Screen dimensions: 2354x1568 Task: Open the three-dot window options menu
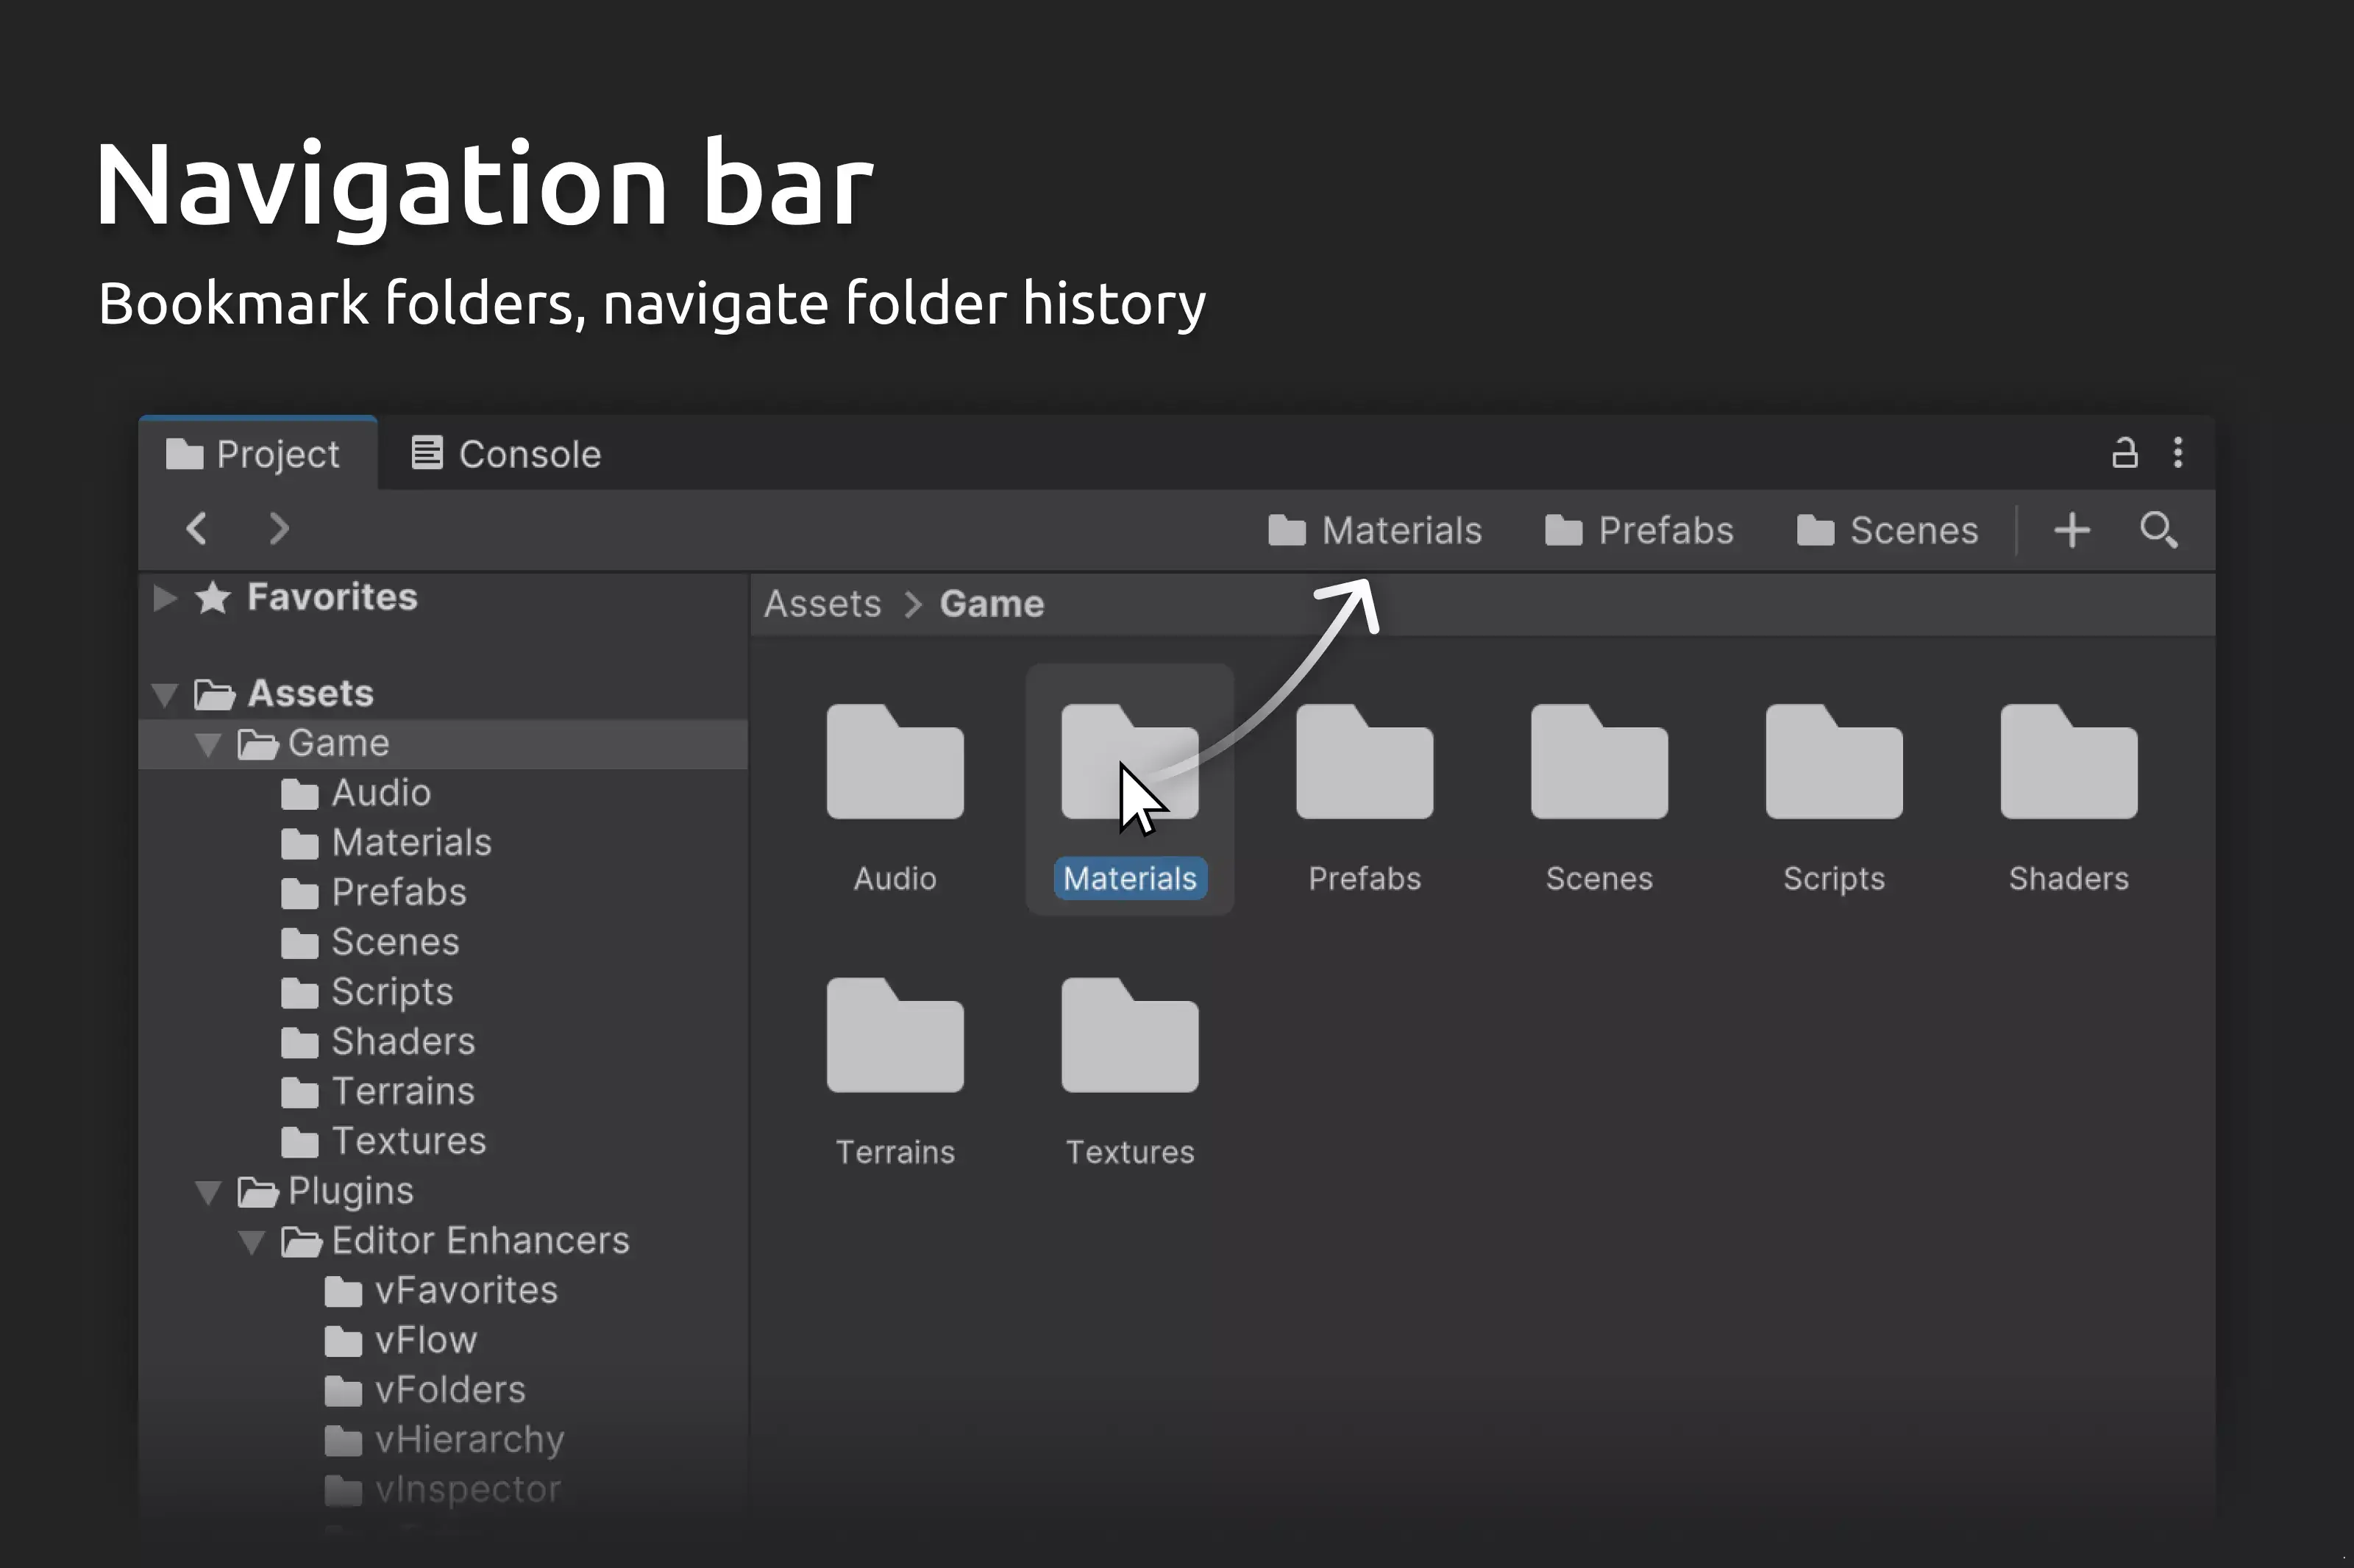(x=2178, y=453)
